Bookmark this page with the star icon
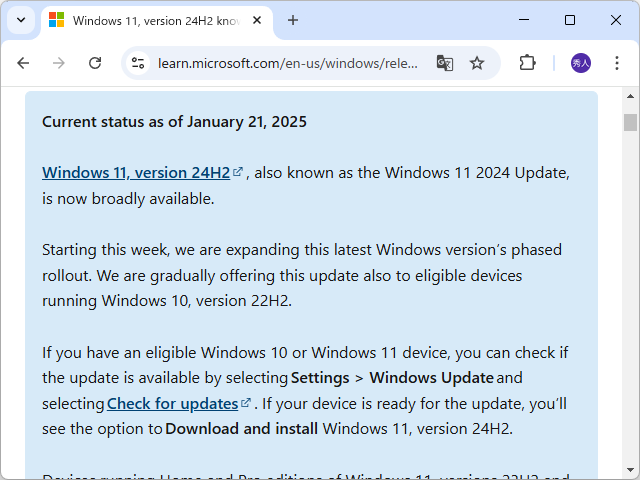This screenshot has width=640, height=480. click(477, 63)
